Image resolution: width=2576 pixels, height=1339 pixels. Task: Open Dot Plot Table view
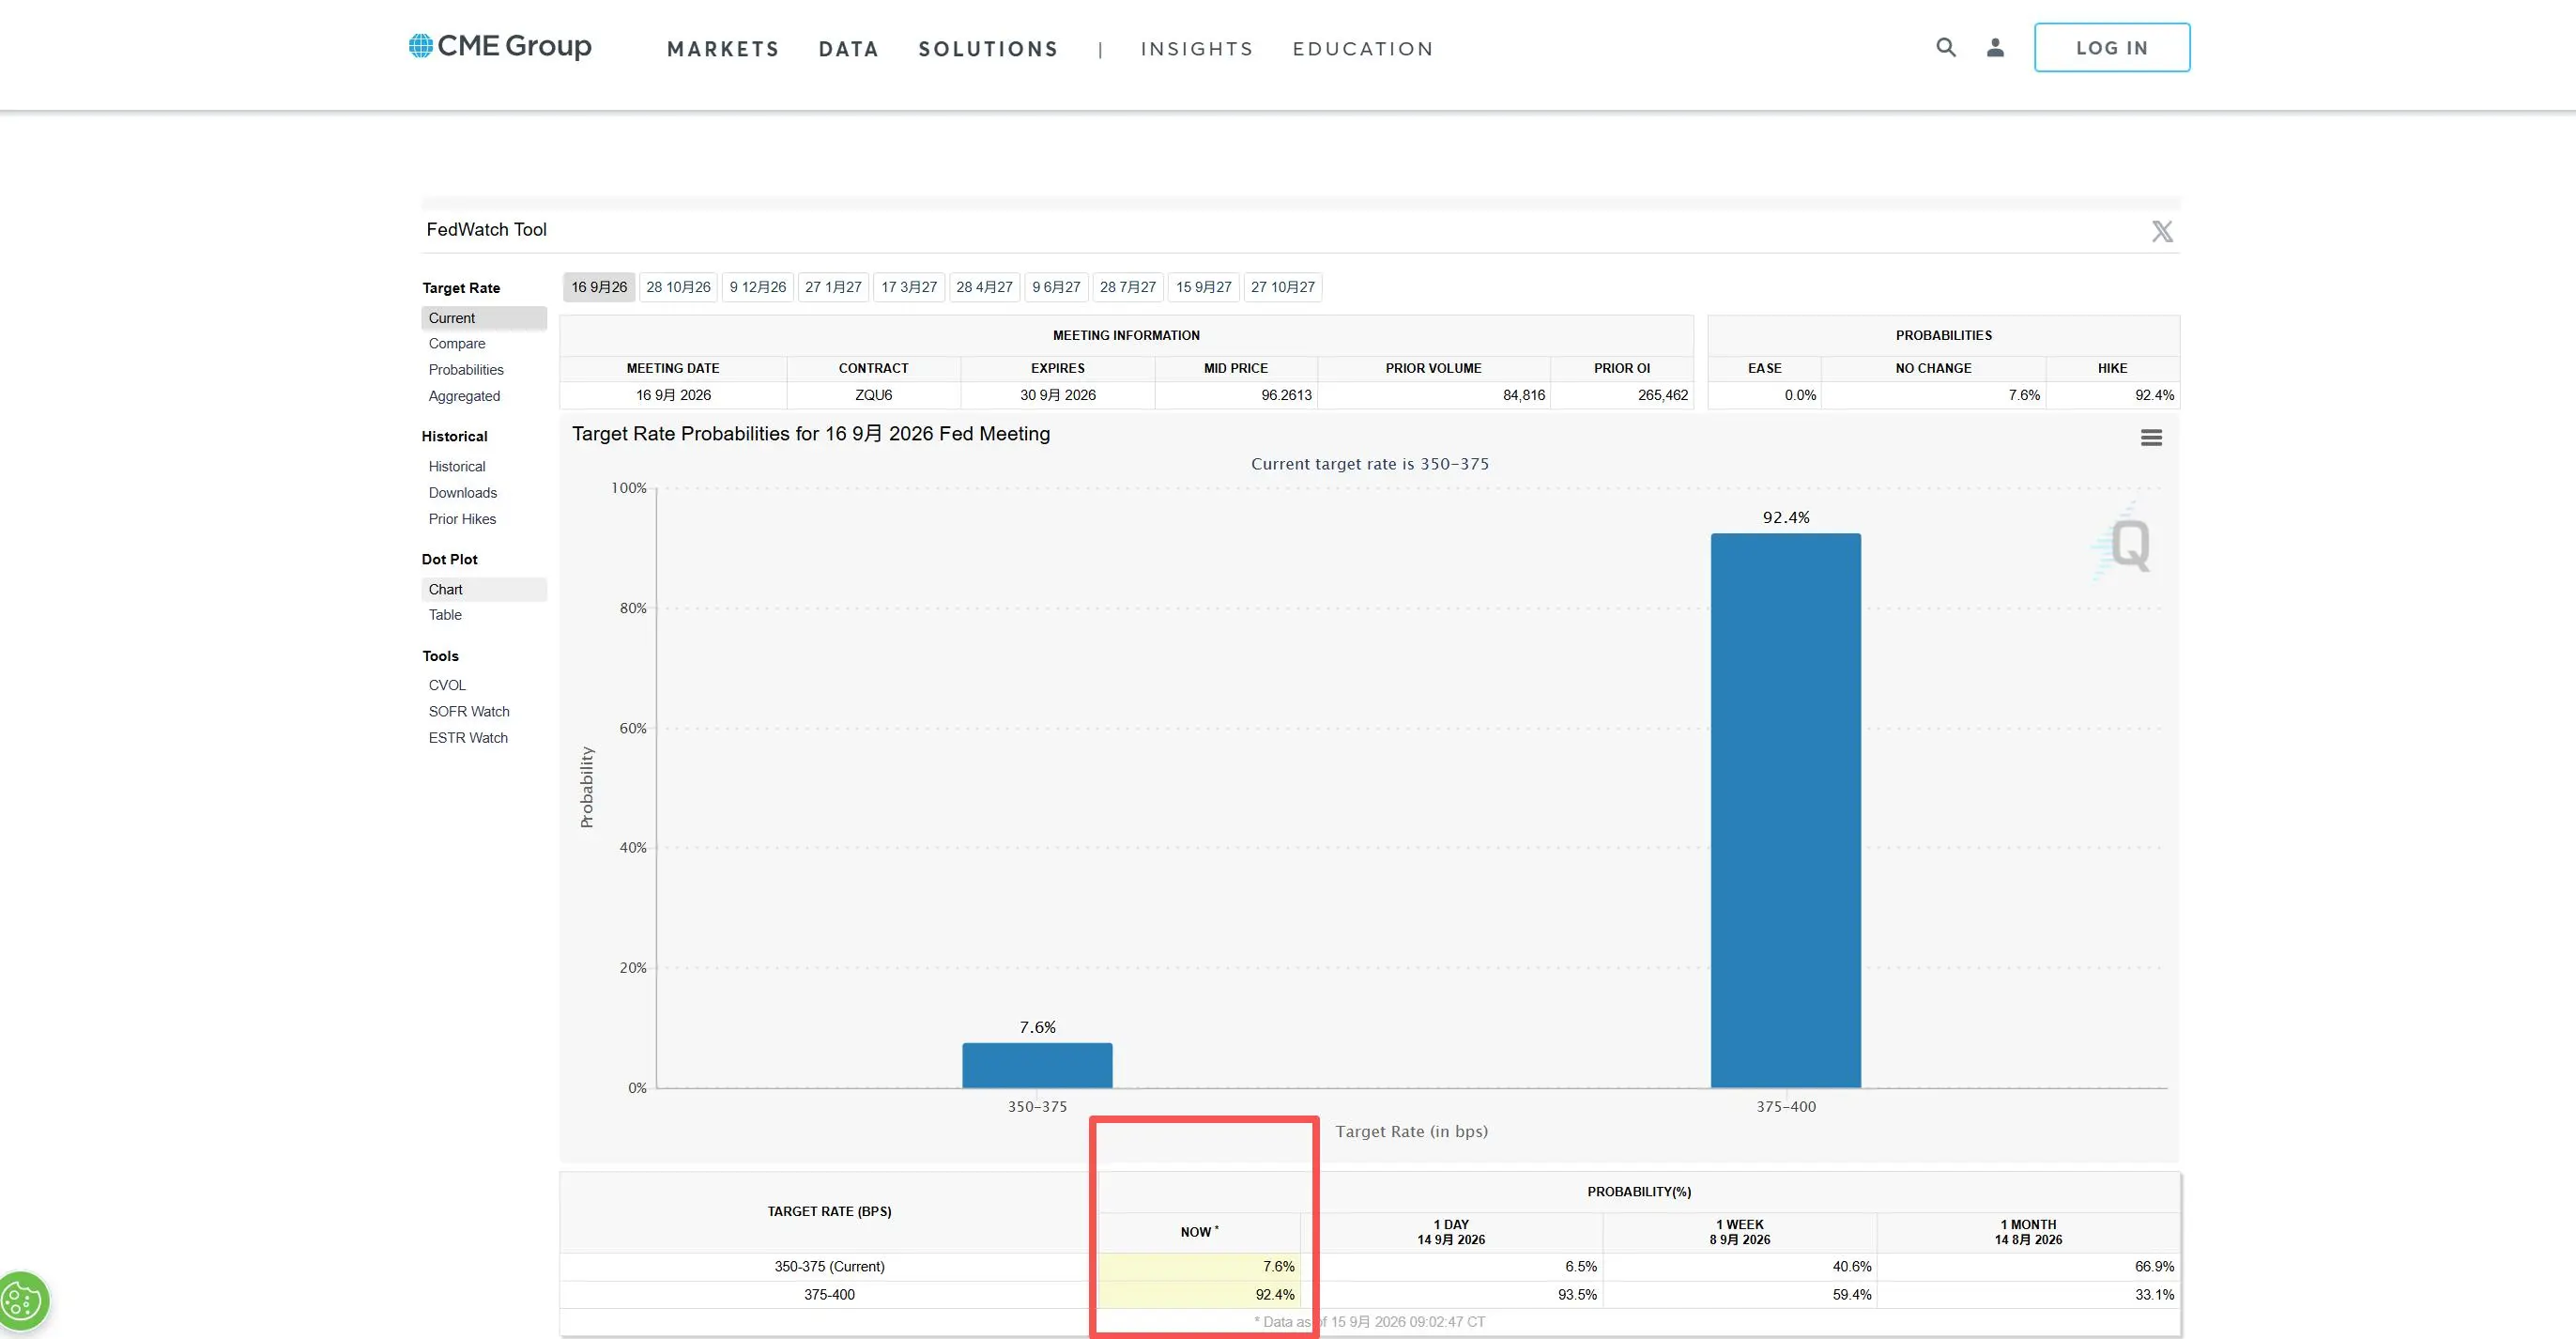445,615
